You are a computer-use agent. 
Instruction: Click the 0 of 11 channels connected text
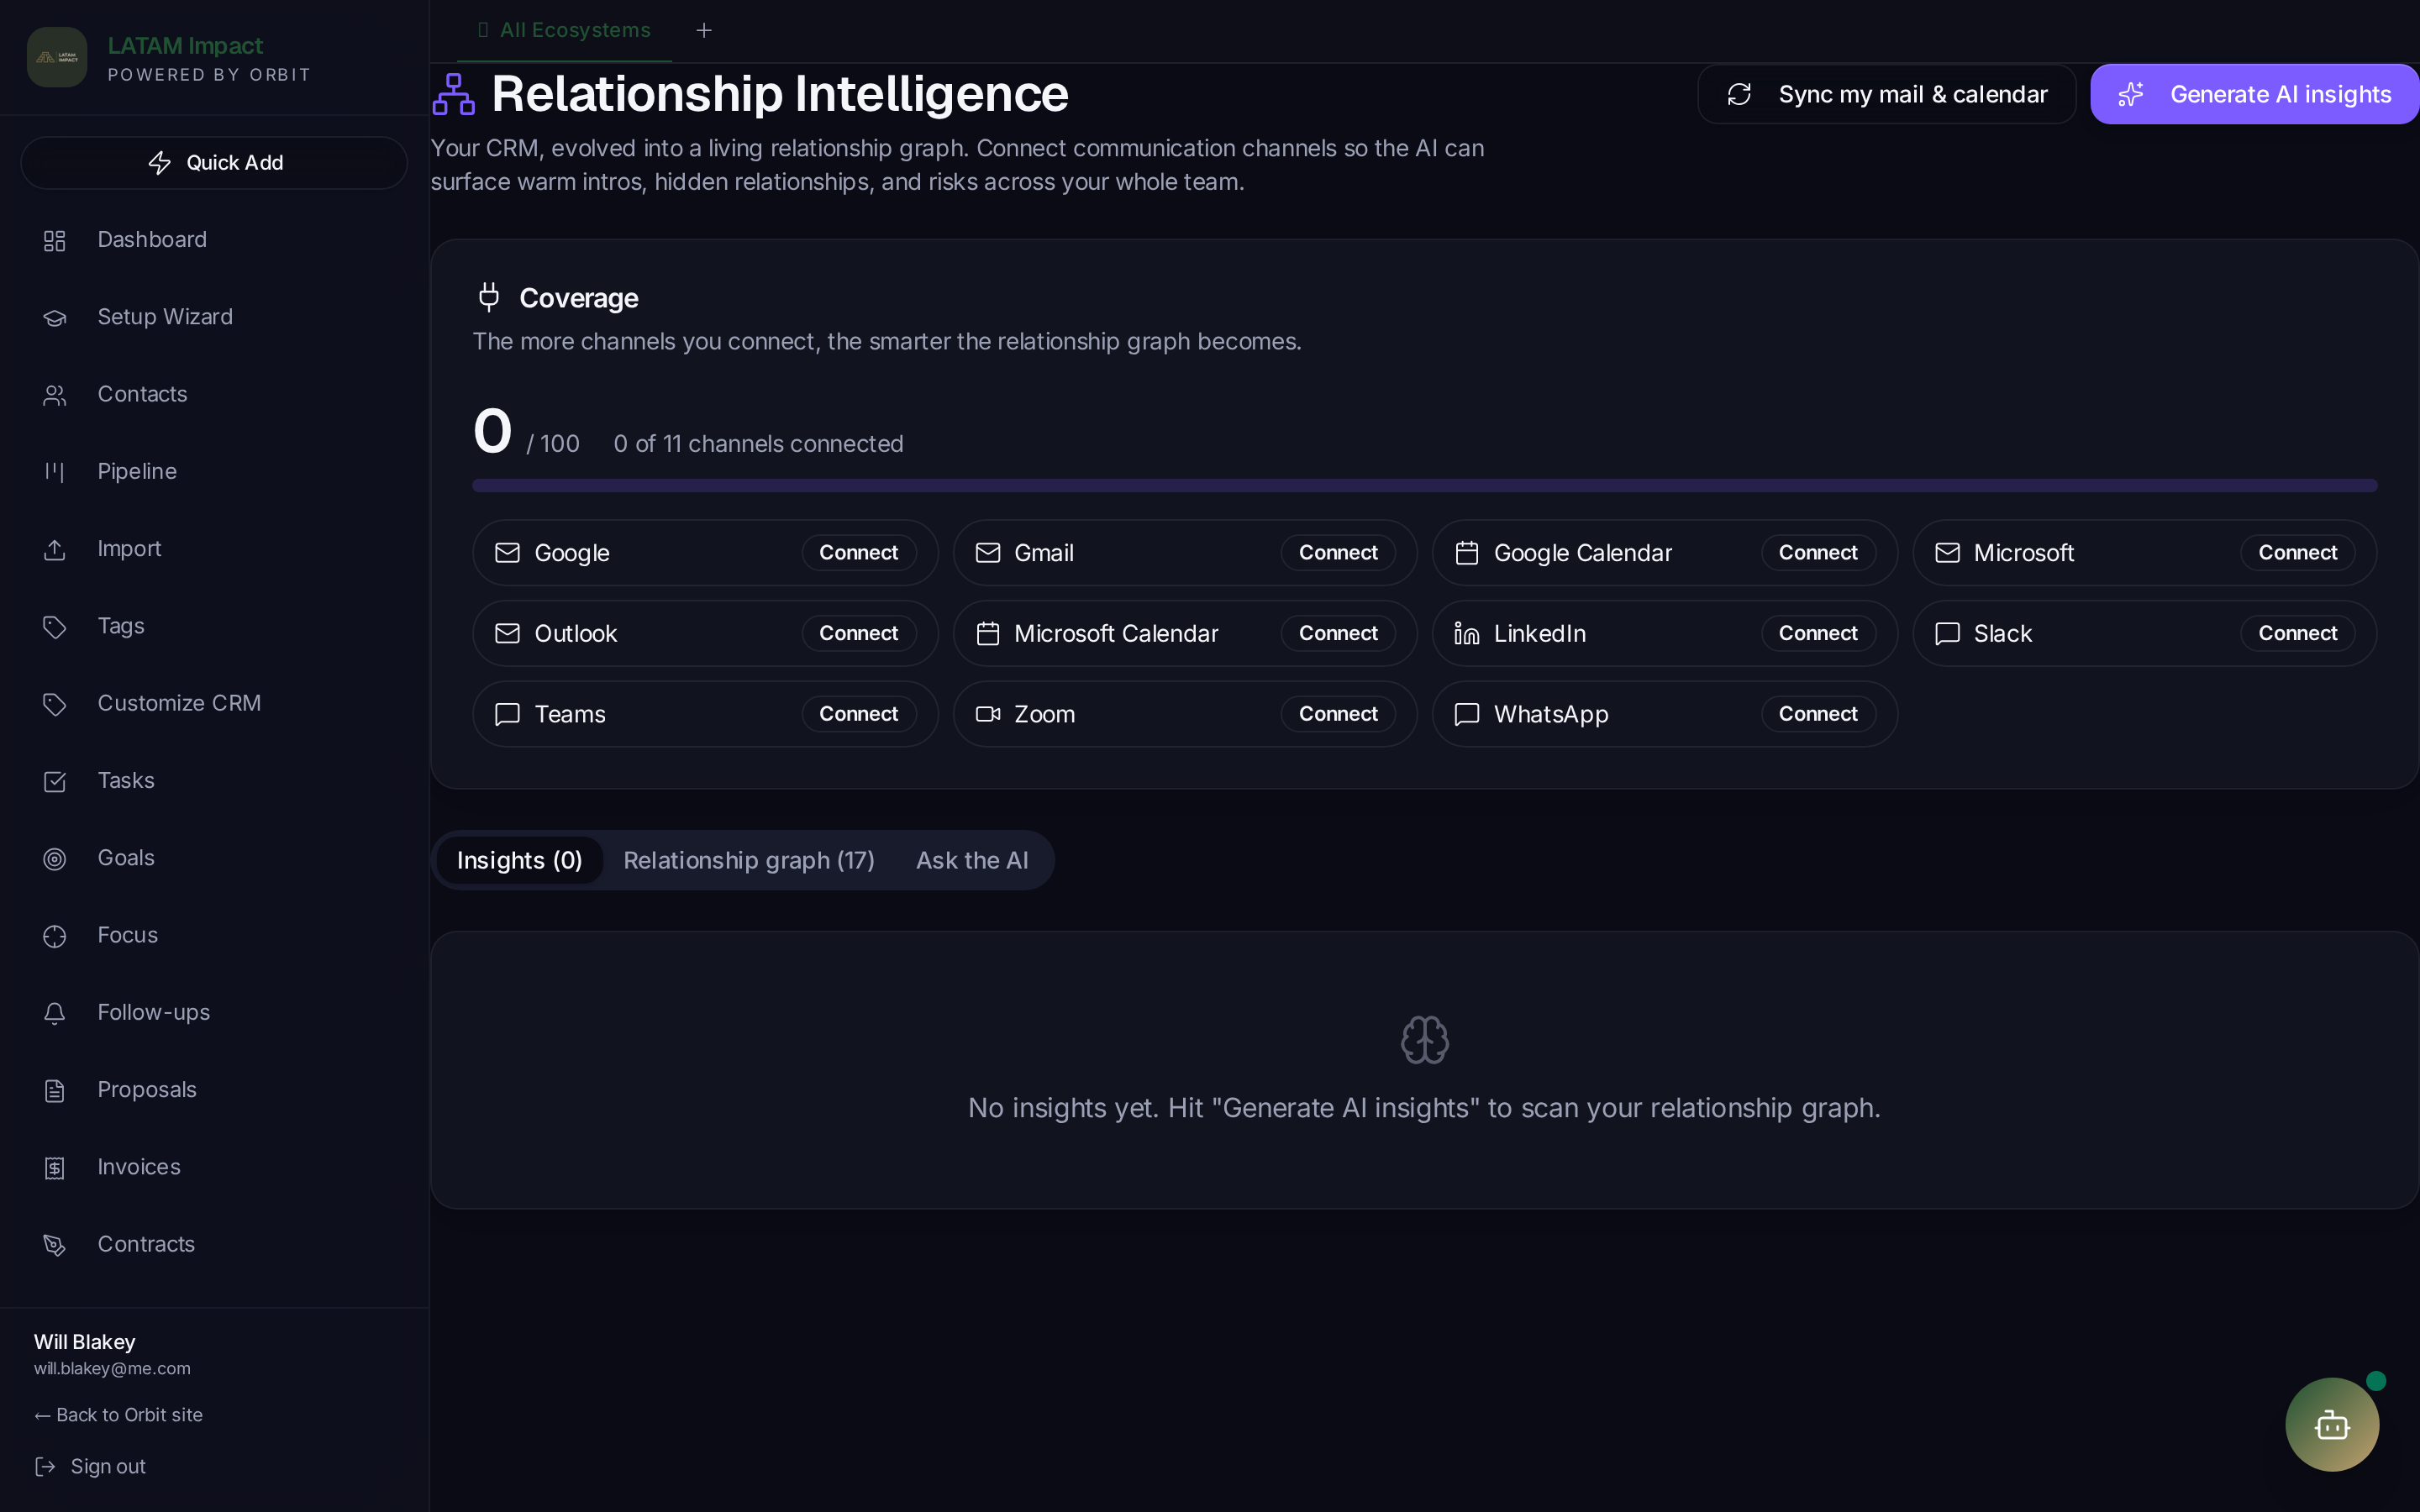[758, 444]
